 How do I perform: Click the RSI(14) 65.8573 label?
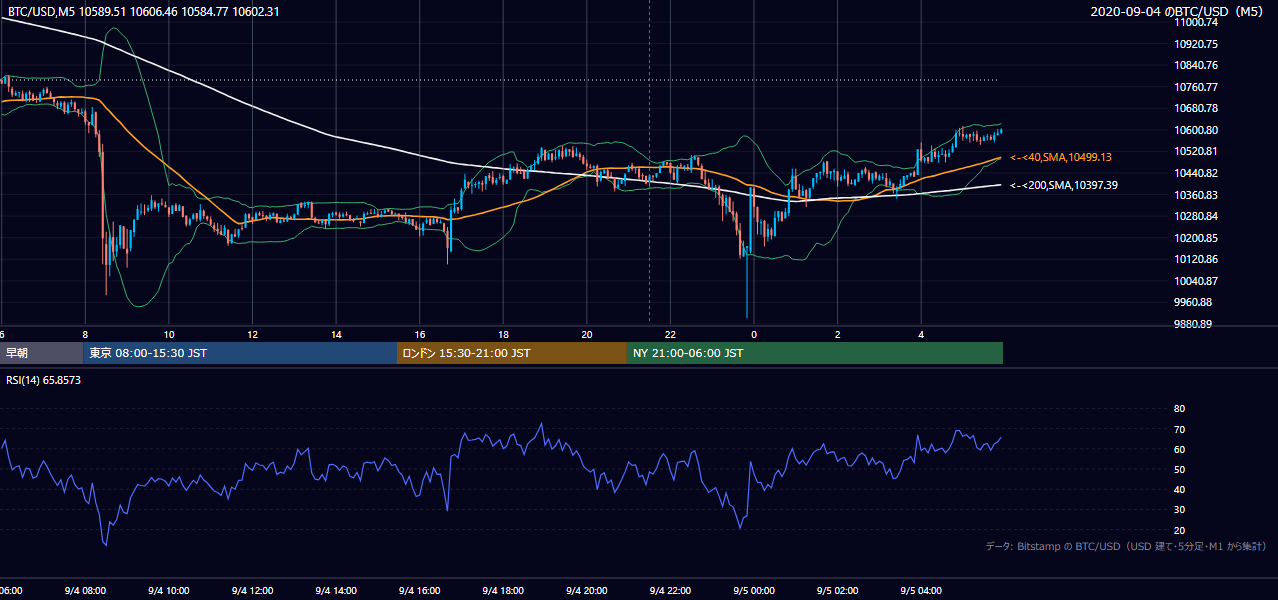[43, 380]
